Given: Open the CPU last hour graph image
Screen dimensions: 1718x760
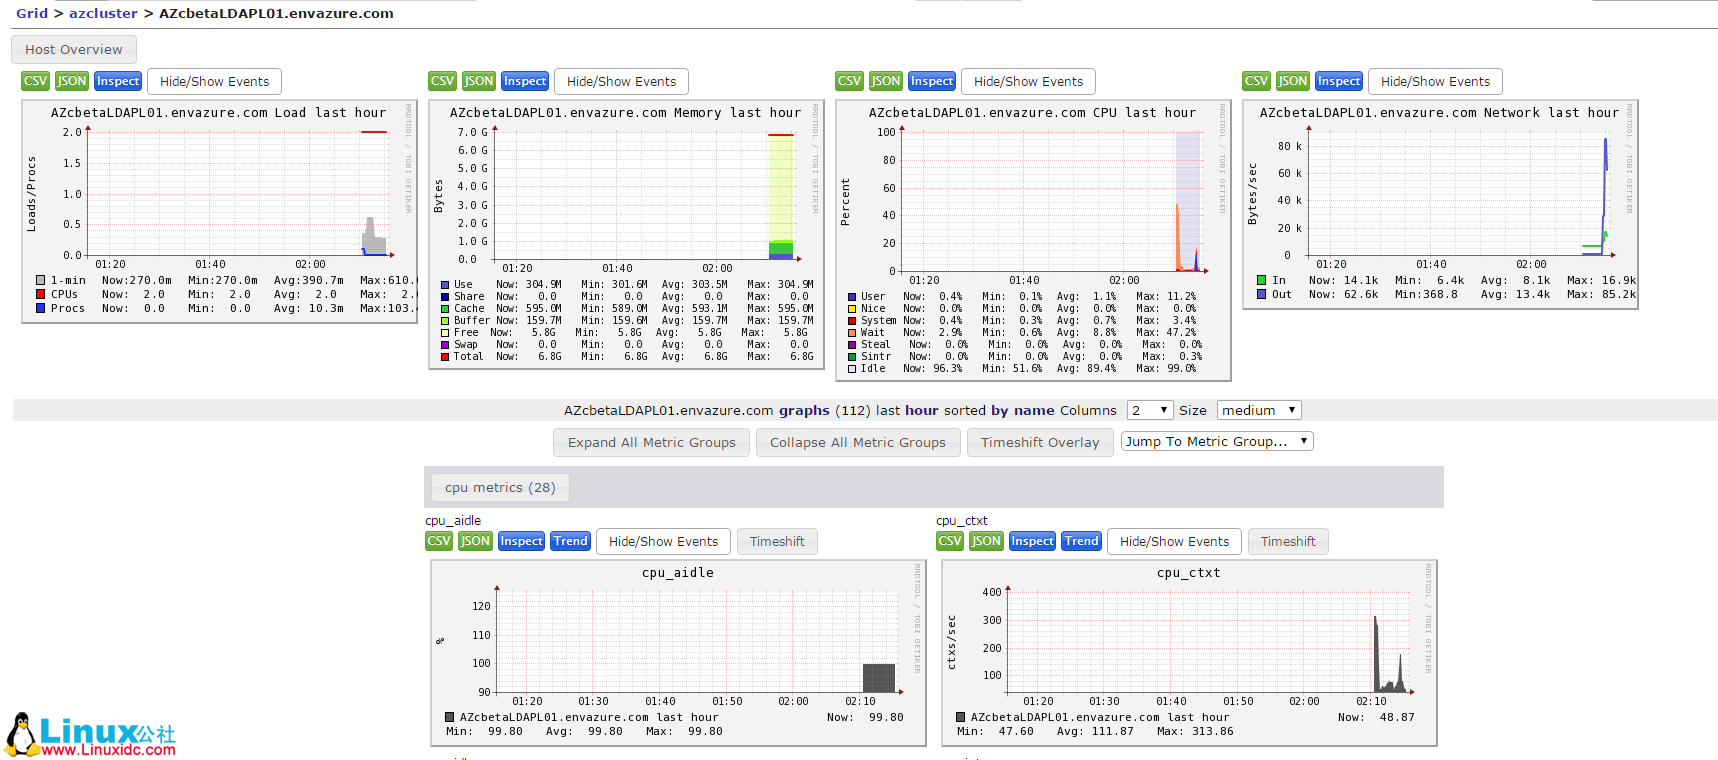Looking at the screenshot, I should [1033, 240].
